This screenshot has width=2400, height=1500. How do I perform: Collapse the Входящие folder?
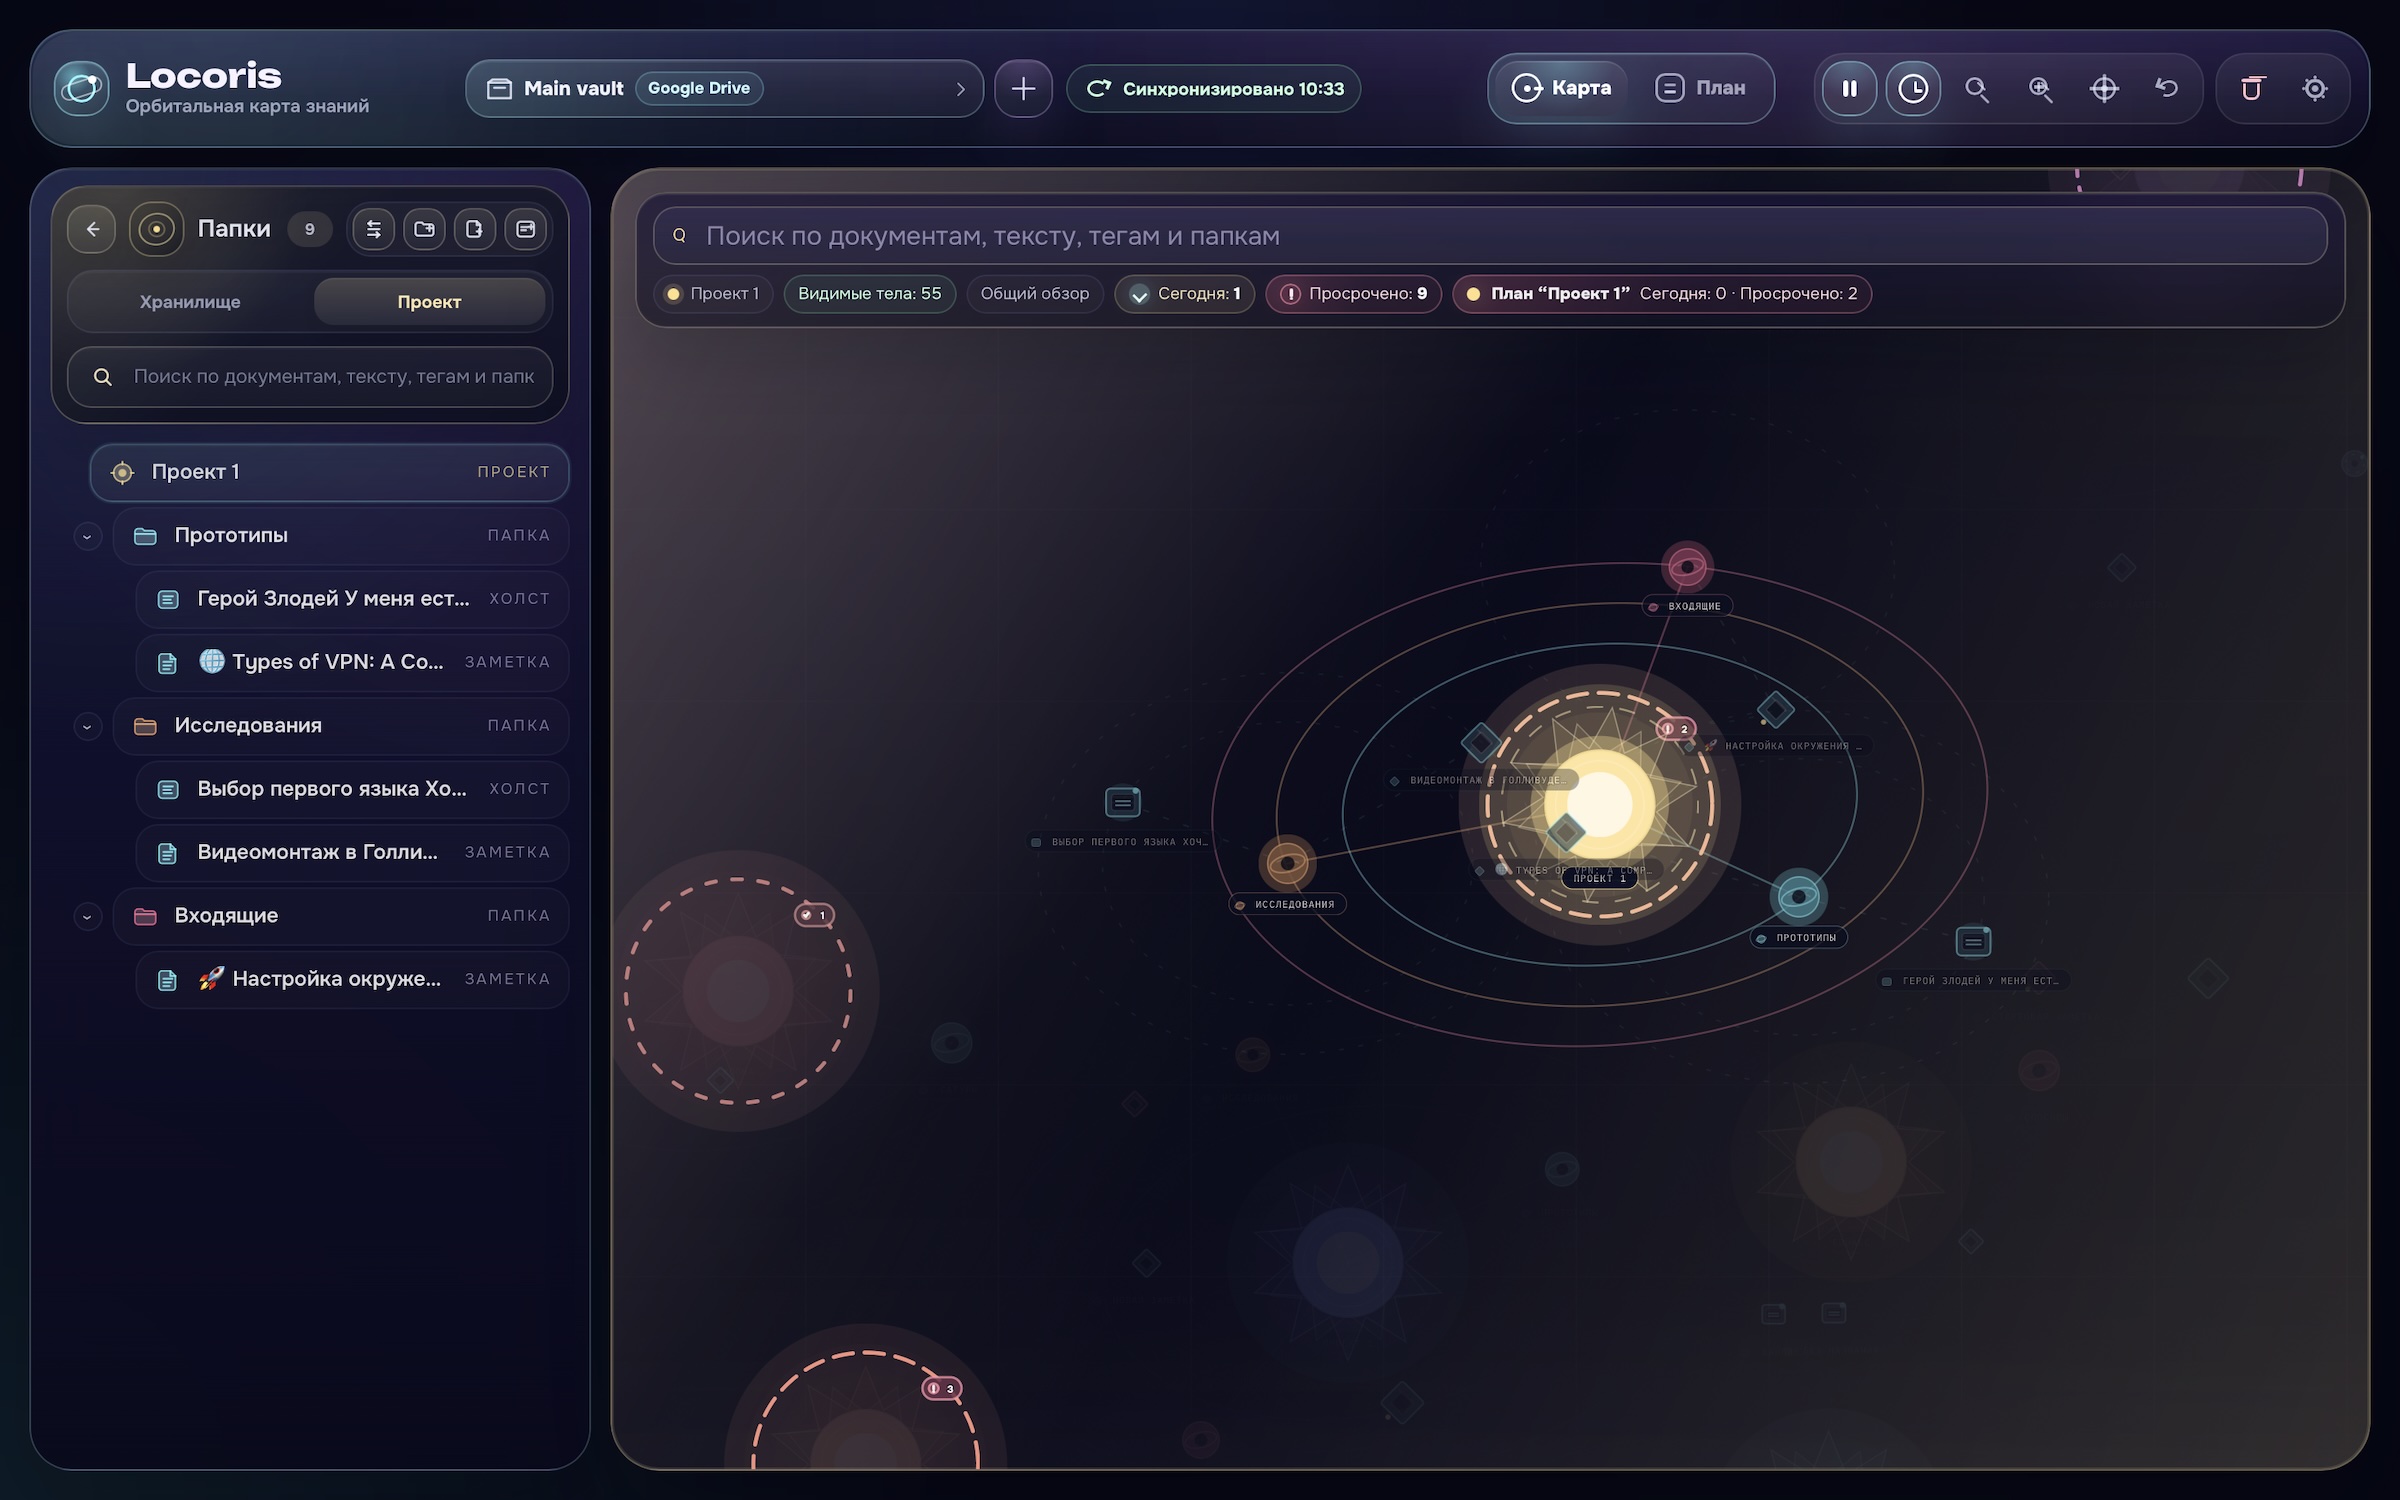88,916
